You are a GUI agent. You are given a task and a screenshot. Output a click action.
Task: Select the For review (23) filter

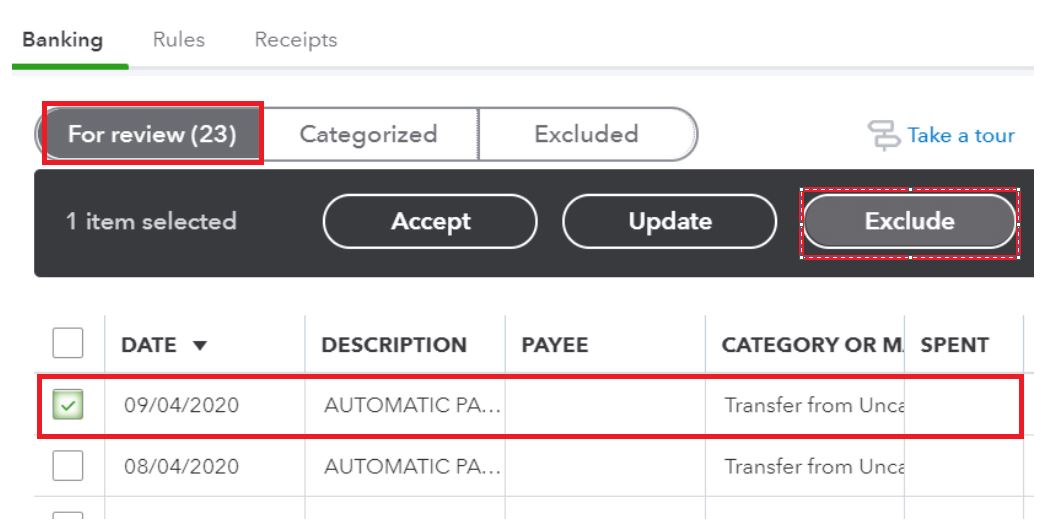coord(152,134)
